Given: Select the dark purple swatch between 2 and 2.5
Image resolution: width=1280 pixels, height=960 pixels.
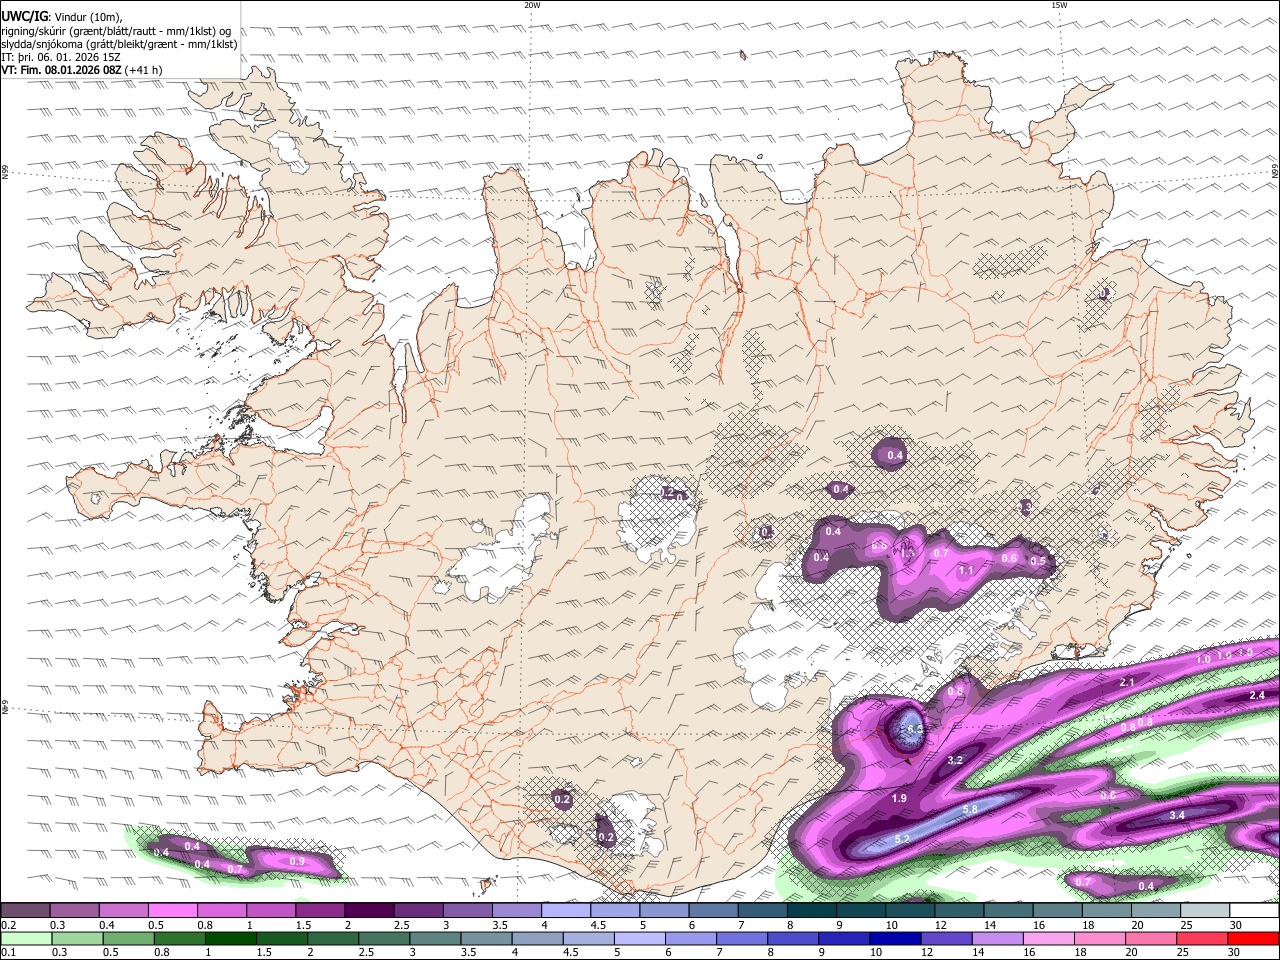Looking at the screenshot, I should coord(369,910).
